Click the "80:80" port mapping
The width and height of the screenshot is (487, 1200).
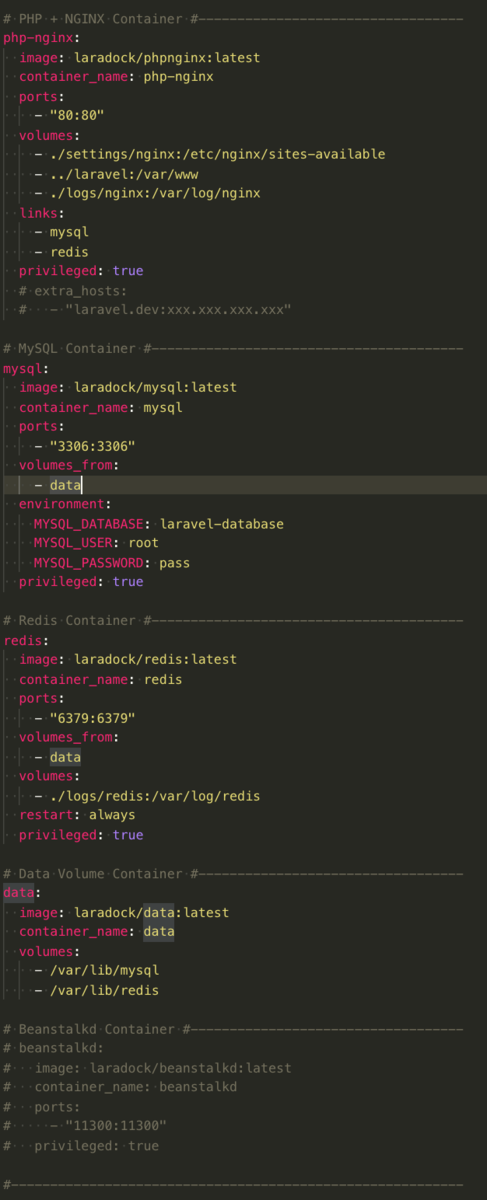tap(77, 116)
